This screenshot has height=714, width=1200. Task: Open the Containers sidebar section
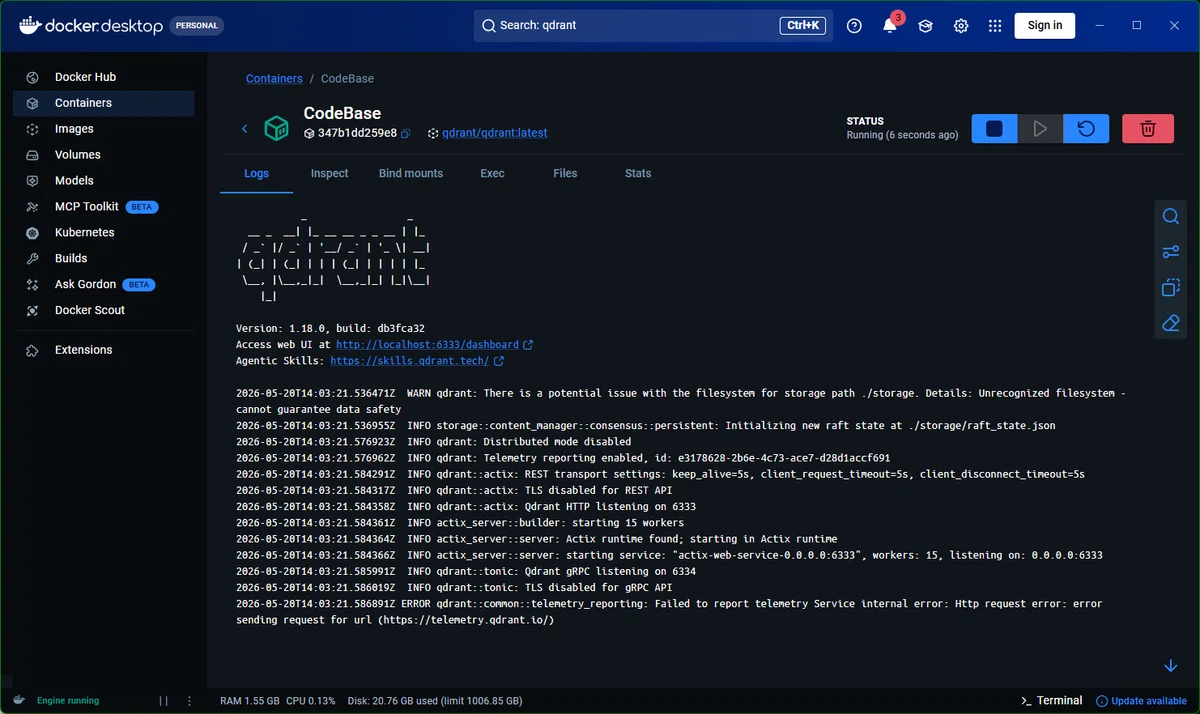tap(103, 103)
